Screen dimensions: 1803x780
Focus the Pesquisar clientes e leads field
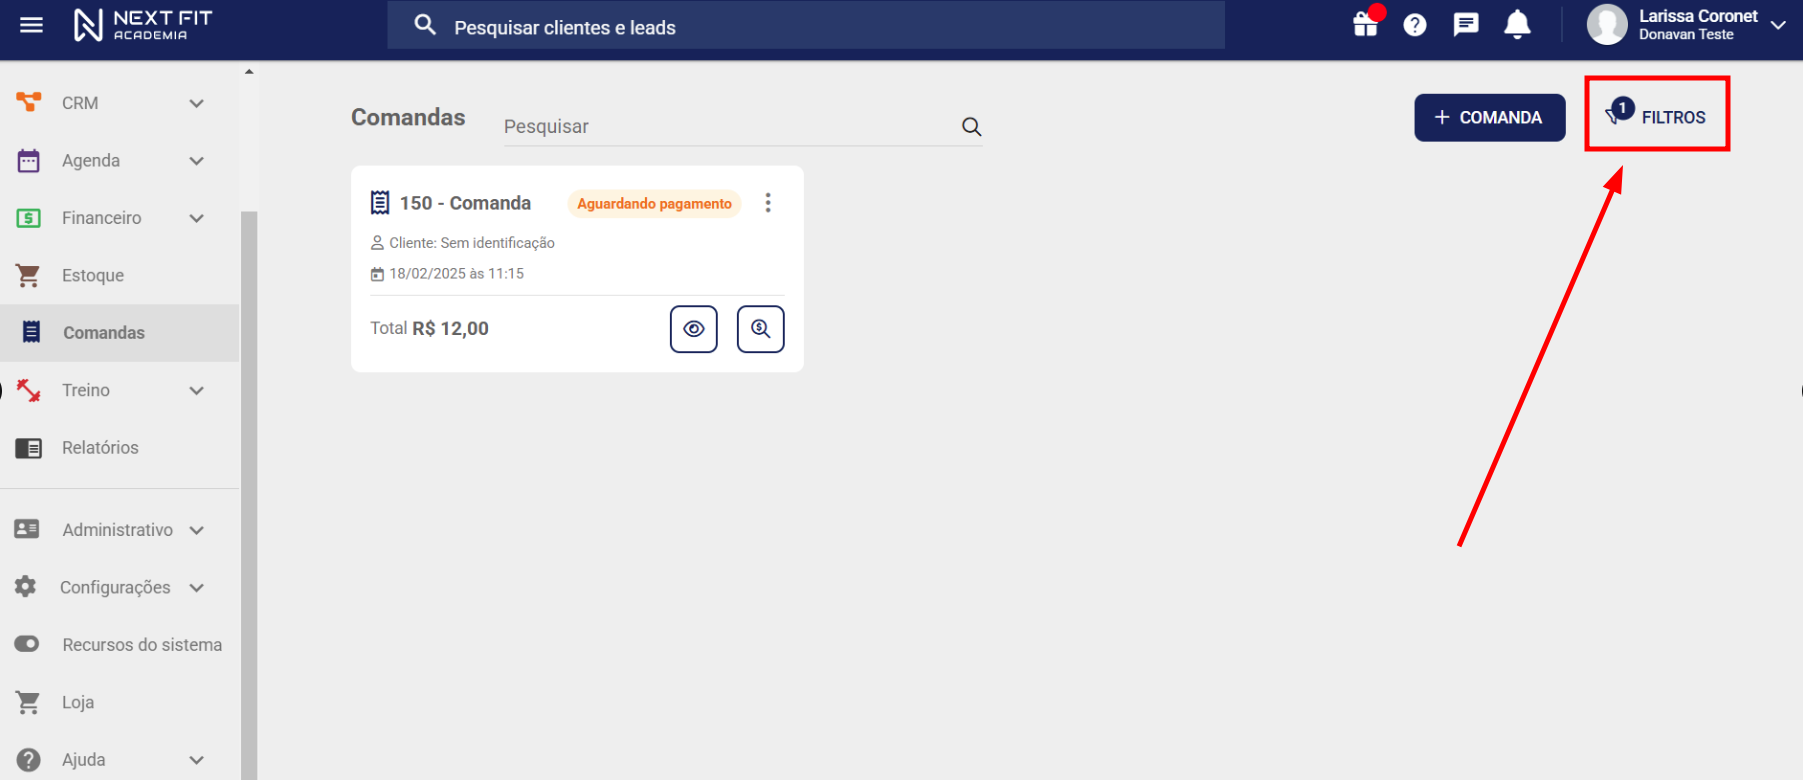(806, 25)
